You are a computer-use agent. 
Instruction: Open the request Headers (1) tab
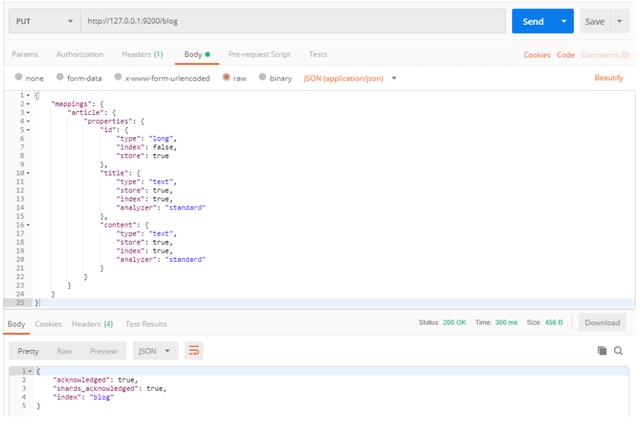[x=142, y=54]
